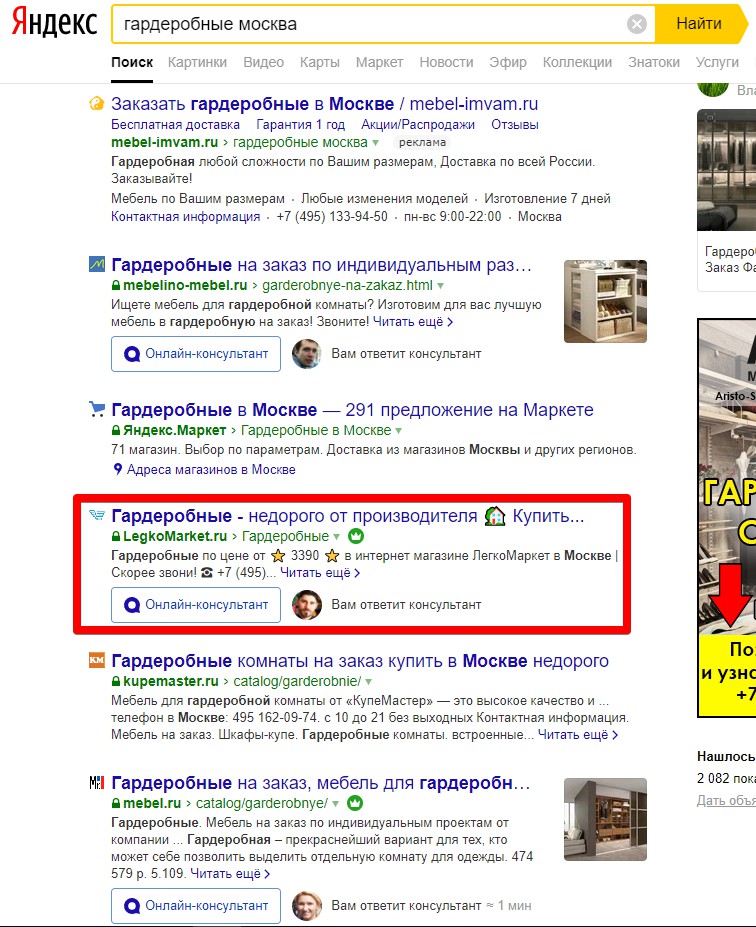Click the green crown badge beside mebel.ru
The image size is (756, 927).
coord(355,803)
